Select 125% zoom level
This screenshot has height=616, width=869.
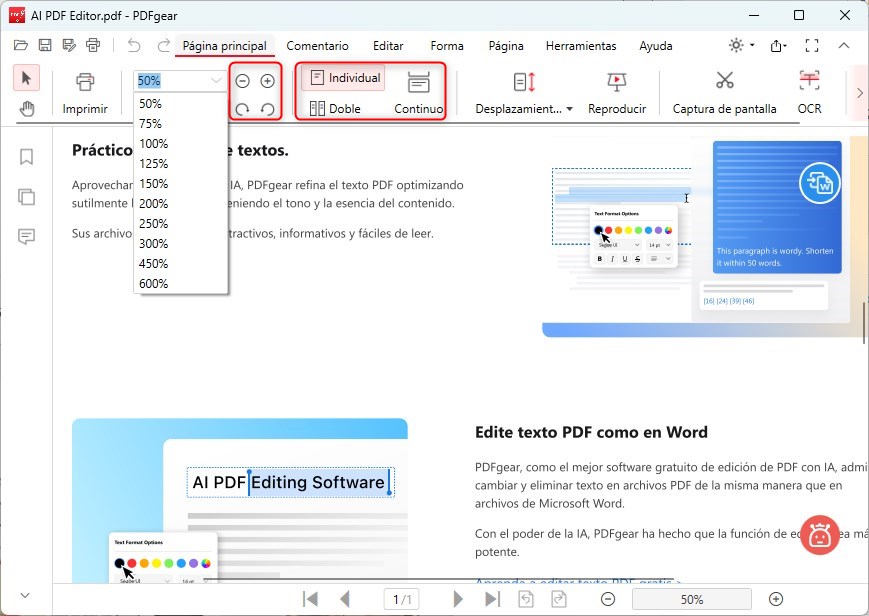pyautogui.click(x=181, y=164)
